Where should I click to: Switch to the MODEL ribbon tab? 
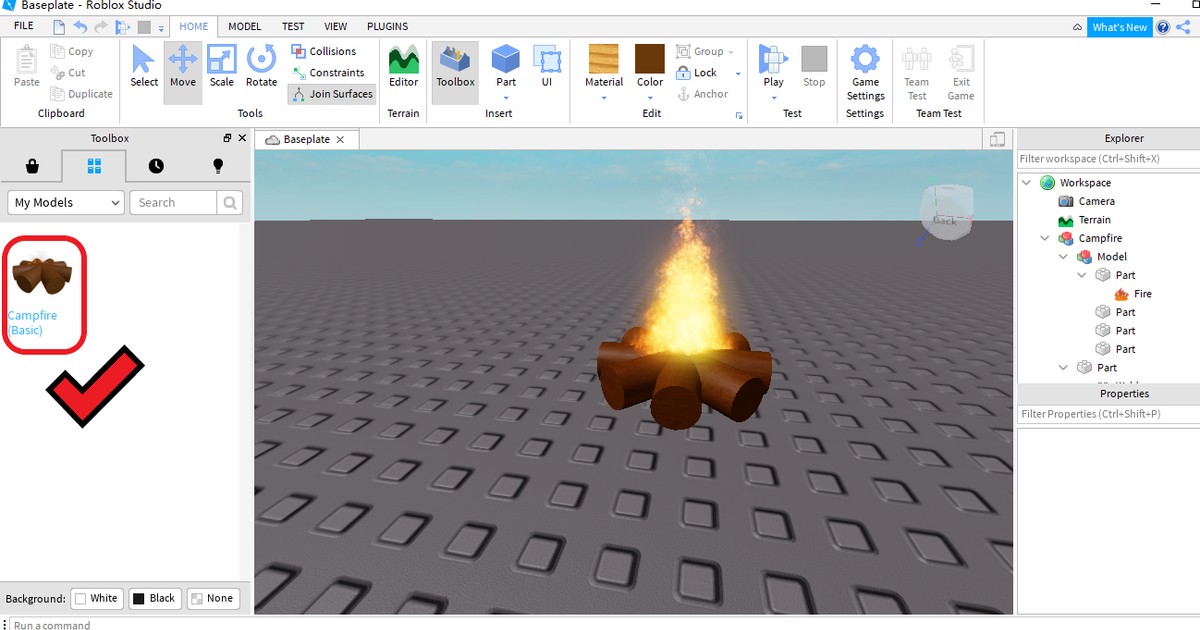[x=244, y=27]
